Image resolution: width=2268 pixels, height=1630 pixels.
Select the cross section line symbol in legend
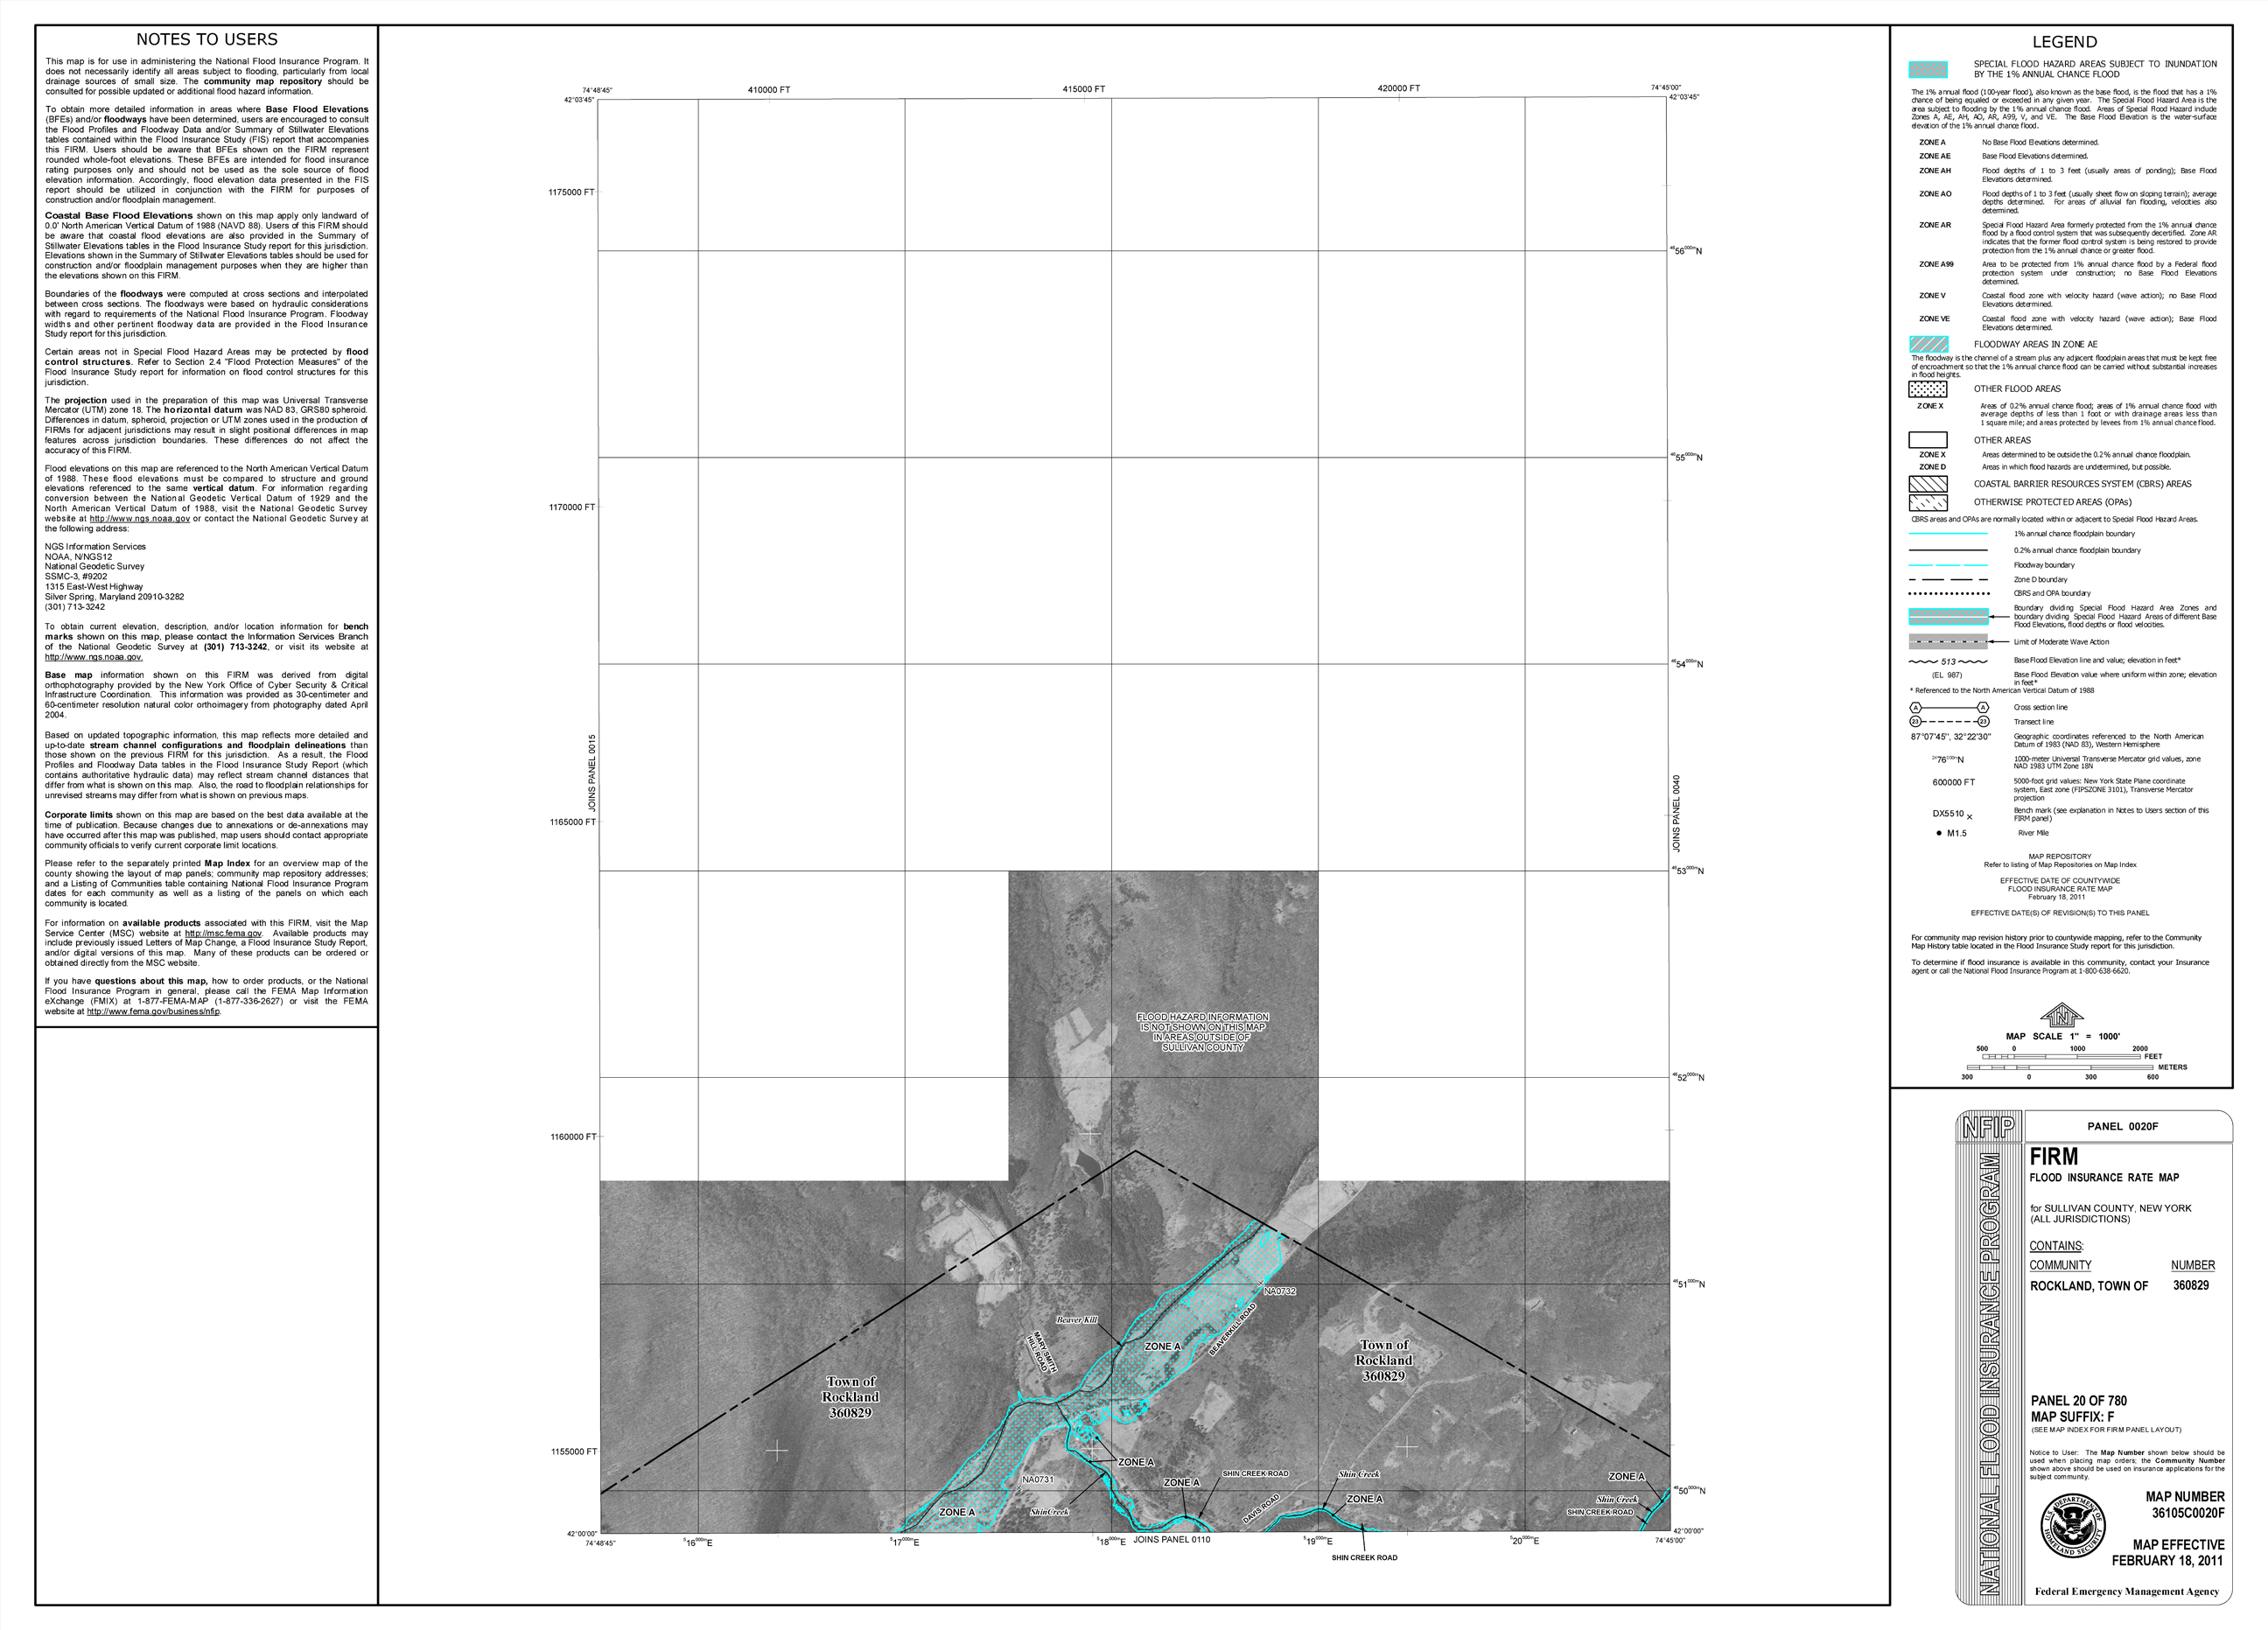(1949, 708)
